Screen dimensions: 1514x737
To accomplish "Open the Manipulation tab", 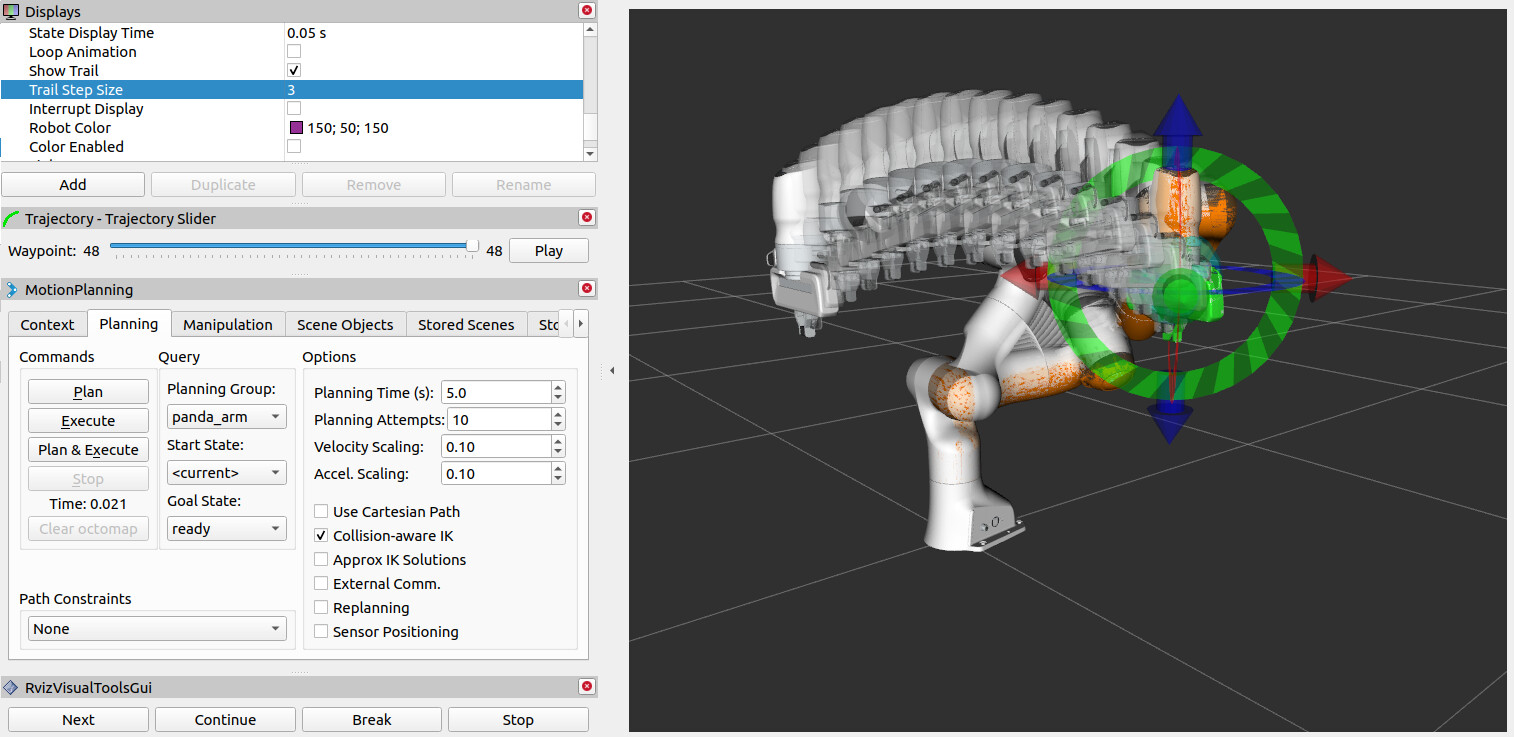I will tap(227, 324).
